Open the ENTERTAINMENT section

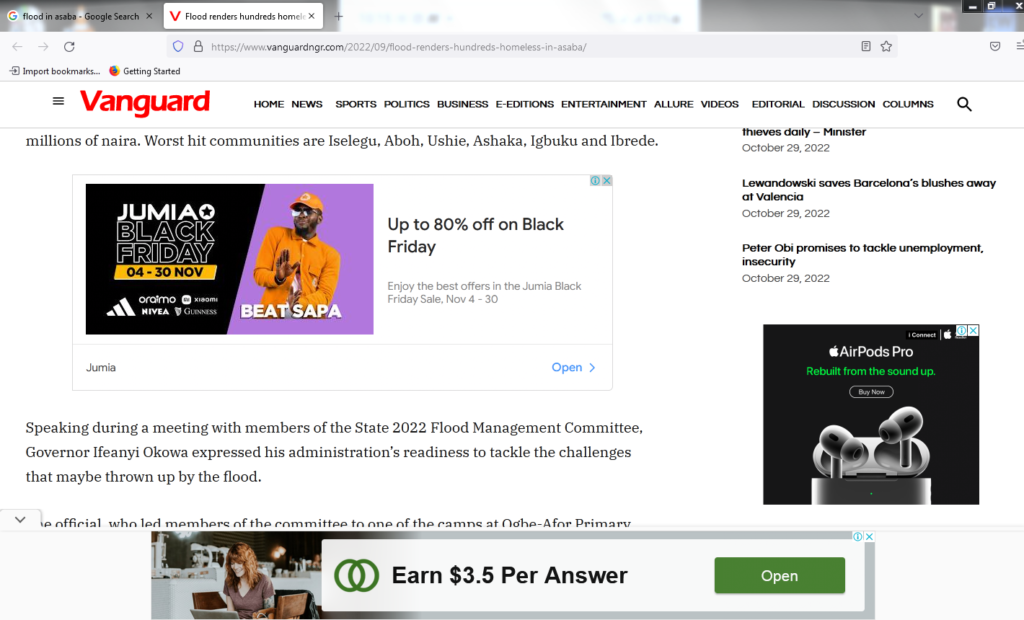pos(603,104)
